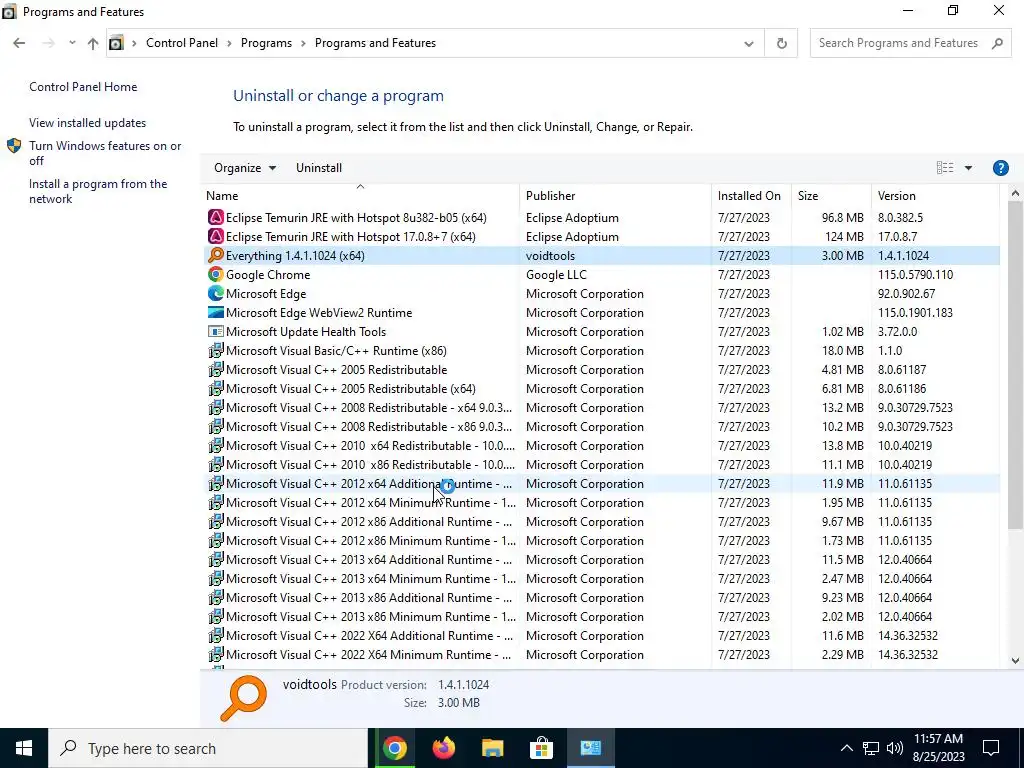Viewport: 1024px width, 768px height.
Task: Open File Explorer from the taskbar
Action: 492,748
